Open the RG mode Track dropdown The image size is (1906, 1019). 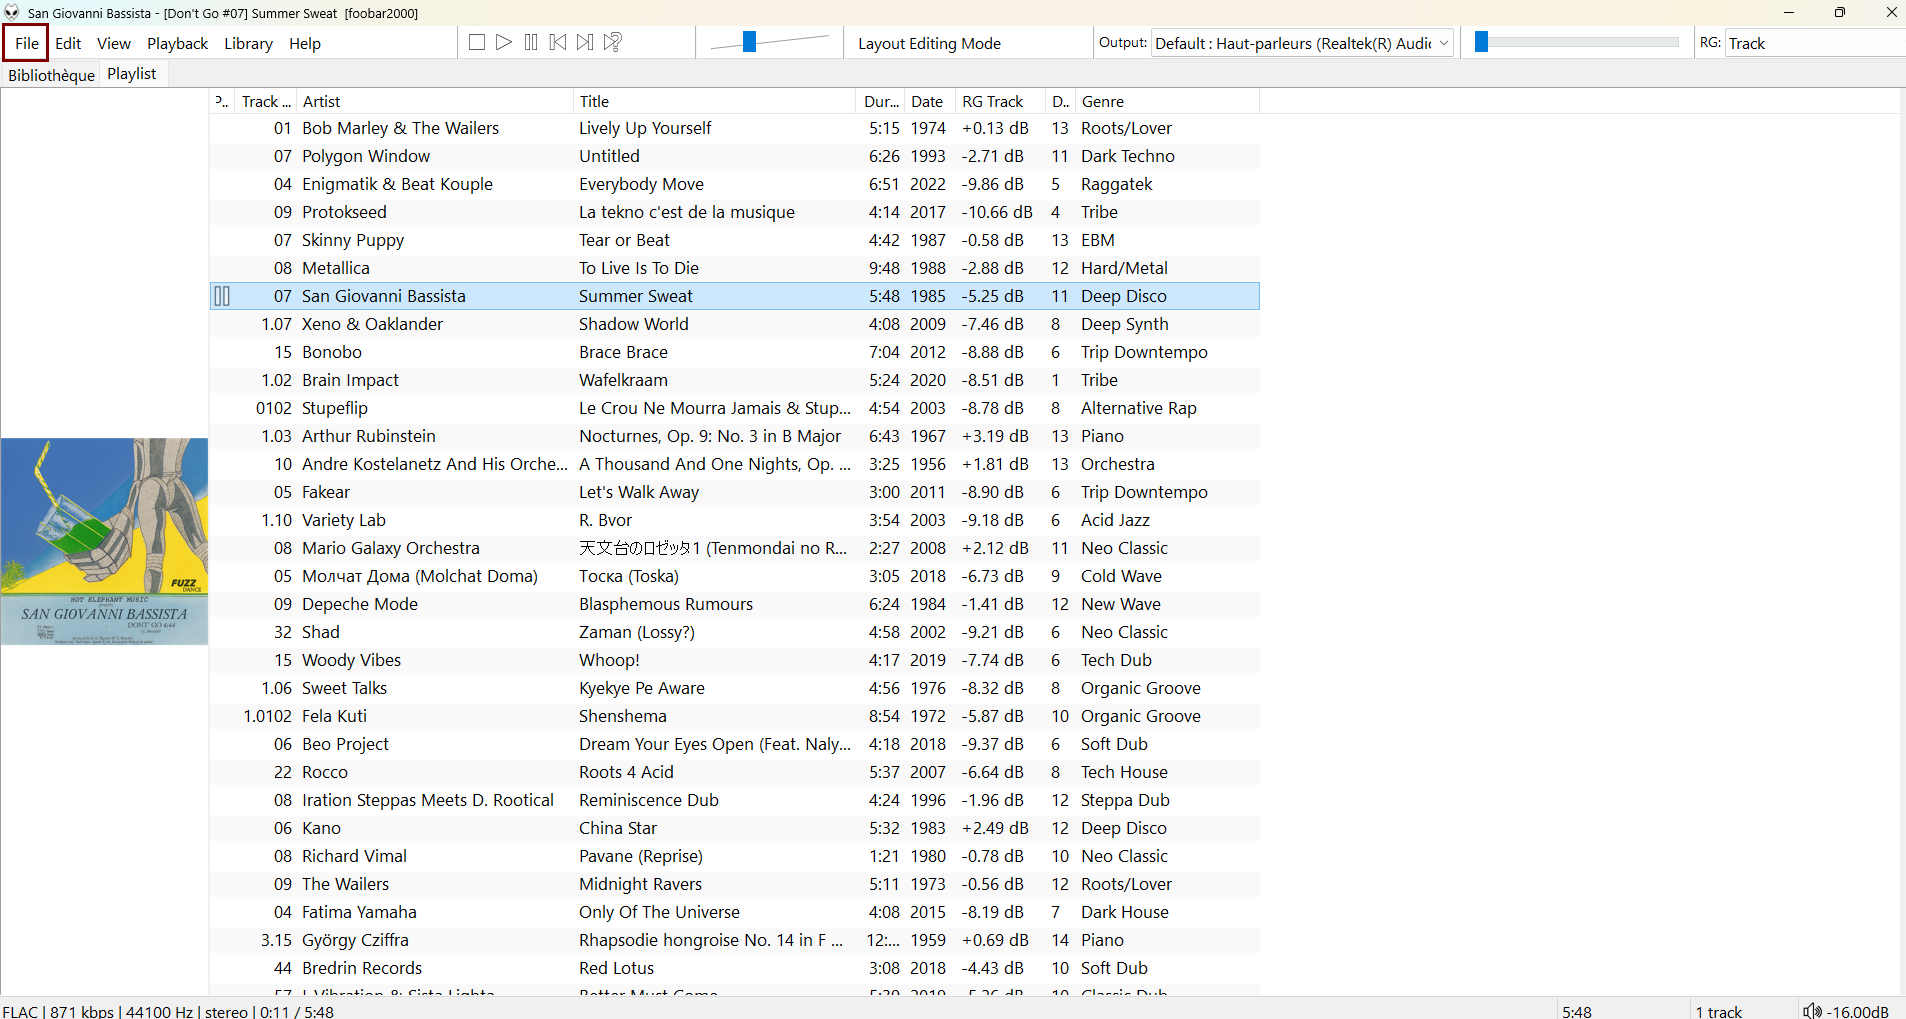click(x=1815, y=43)
